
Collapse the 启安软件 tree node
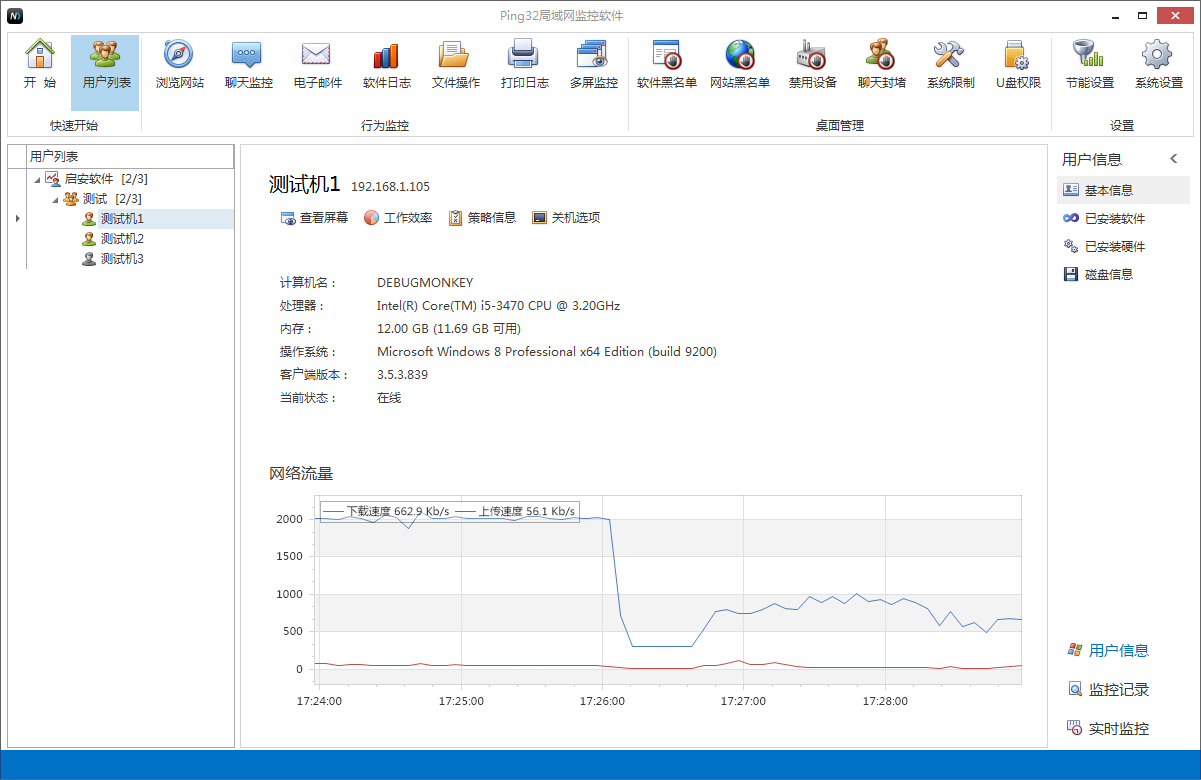[38, 178]
